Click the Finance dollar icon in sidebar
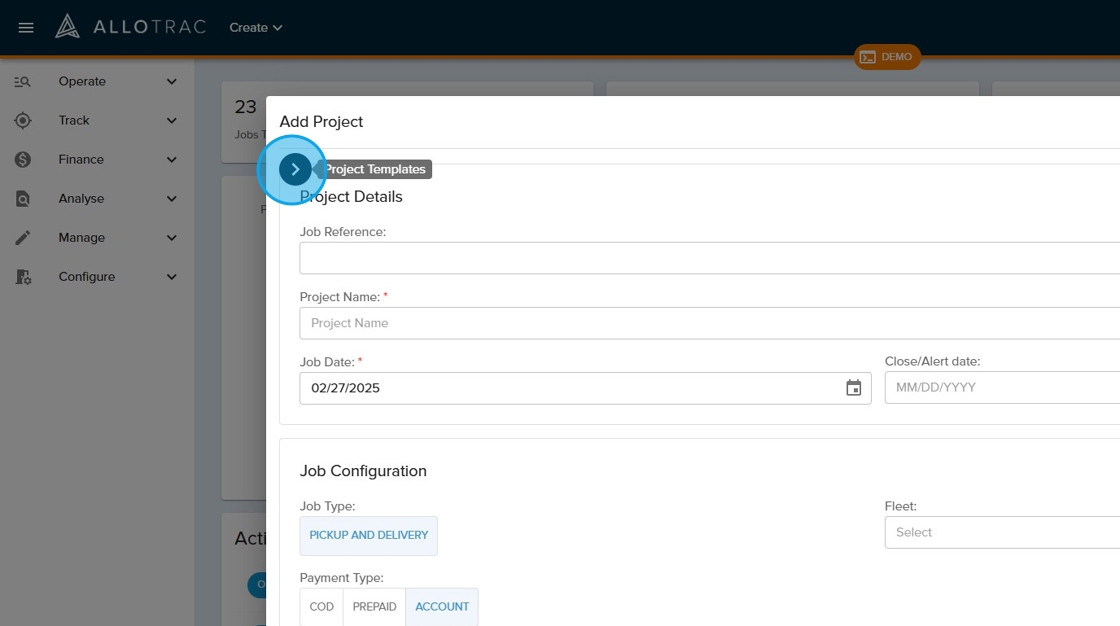 point(22,160)
